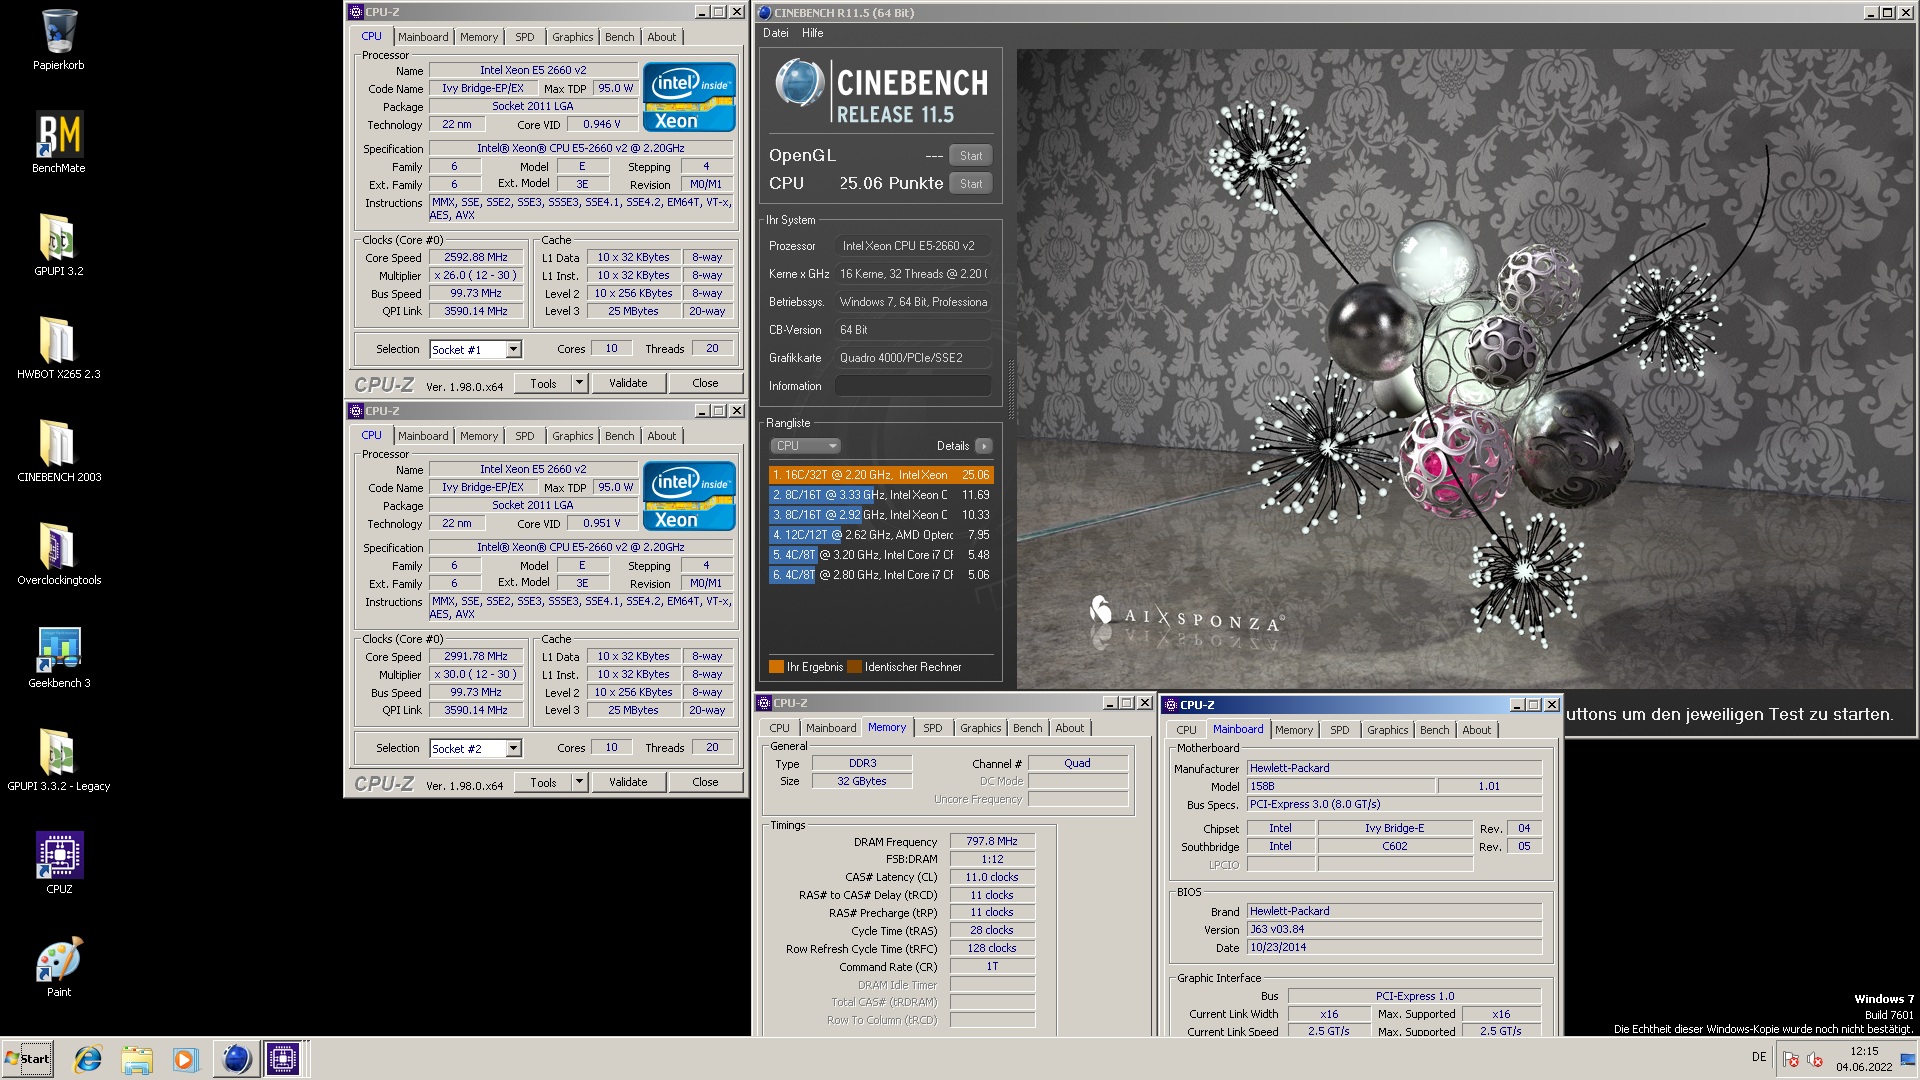The width and height of the screenshot is (1920, 1080).
Task: Open the CPU ranking filter dropdown in Rangliste
Action: (x=805, y=446)
